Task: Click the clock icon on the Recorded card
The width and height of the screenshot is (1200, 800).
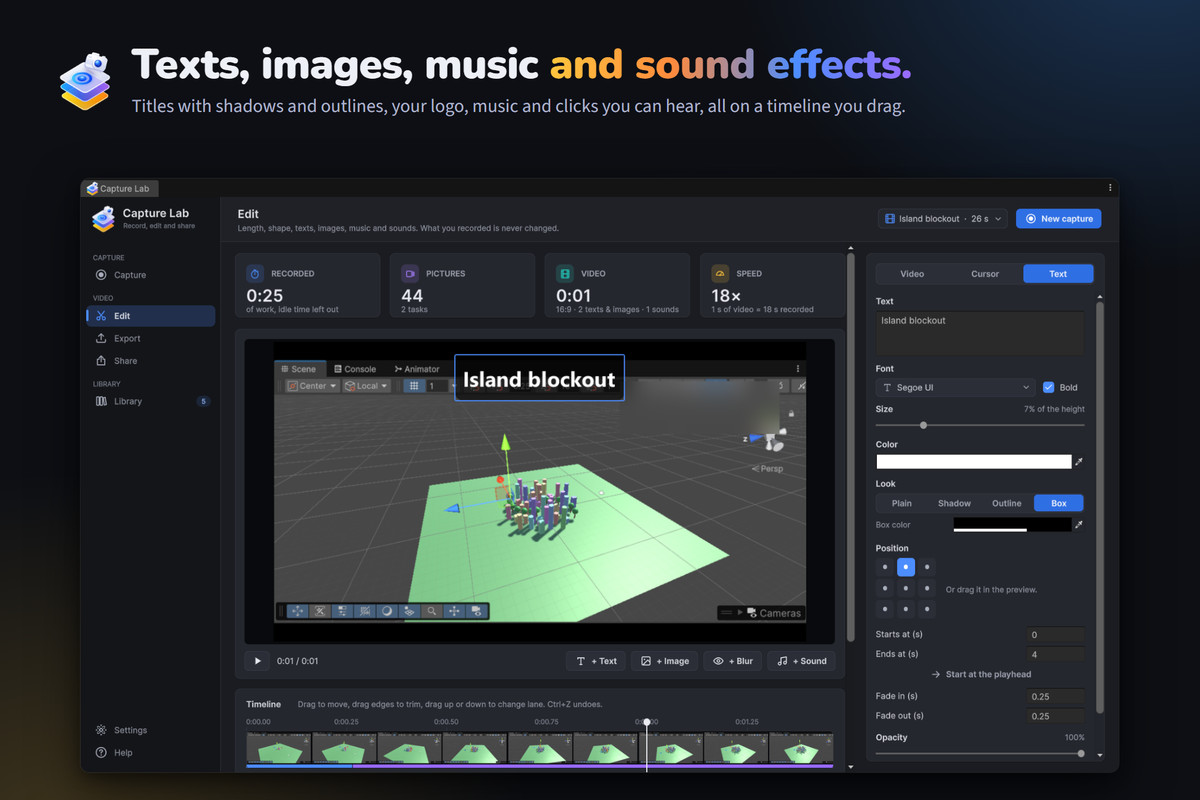Action: click(255, 273)
